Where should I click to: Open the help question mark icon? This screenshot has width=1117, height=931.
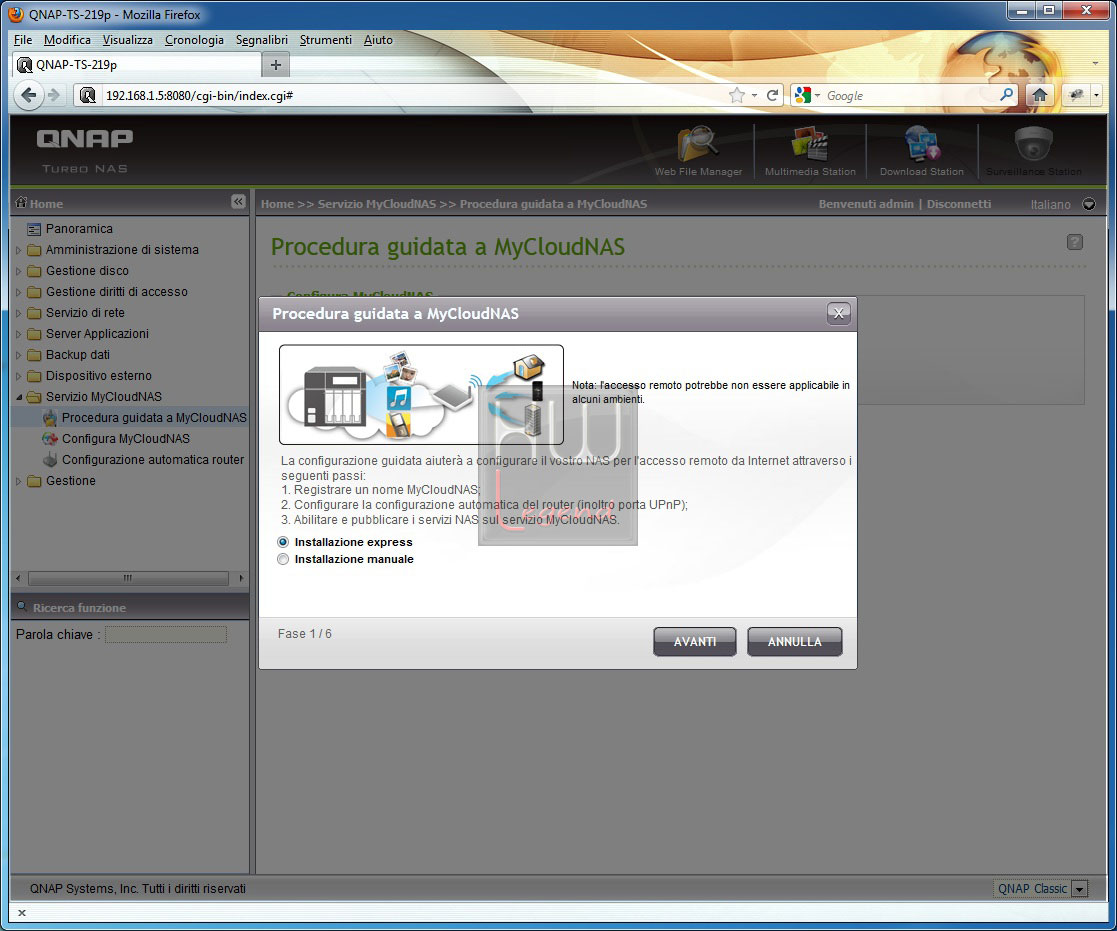tap(1075, 242)
